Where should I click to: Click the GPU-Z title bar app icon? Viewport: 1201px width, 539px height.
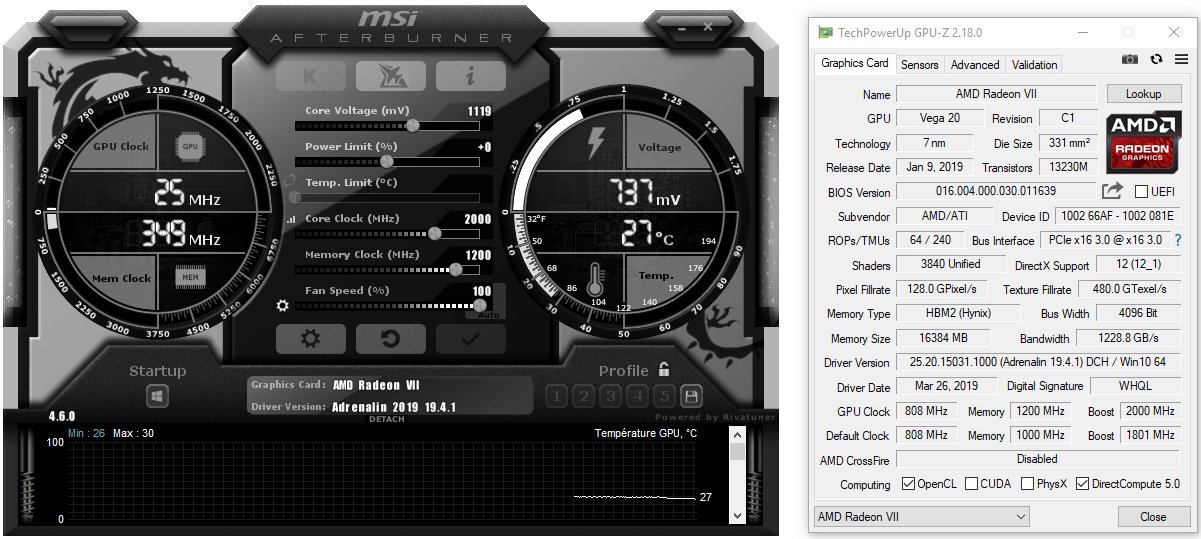[x=824, y=32]
